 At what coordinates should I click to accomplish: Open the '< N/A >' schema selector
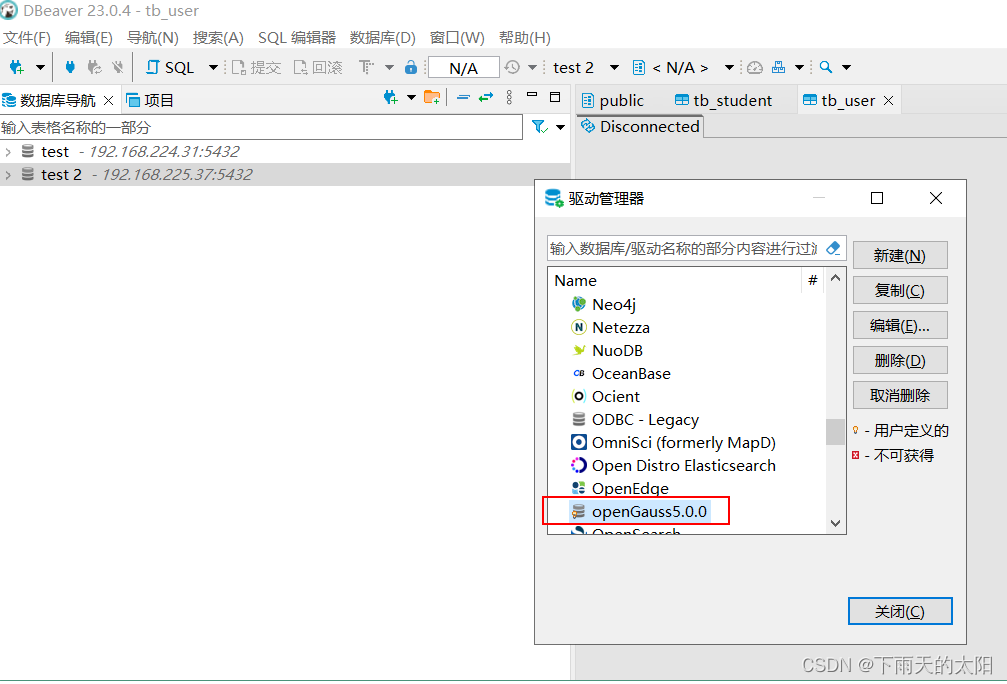pos(683,67)
